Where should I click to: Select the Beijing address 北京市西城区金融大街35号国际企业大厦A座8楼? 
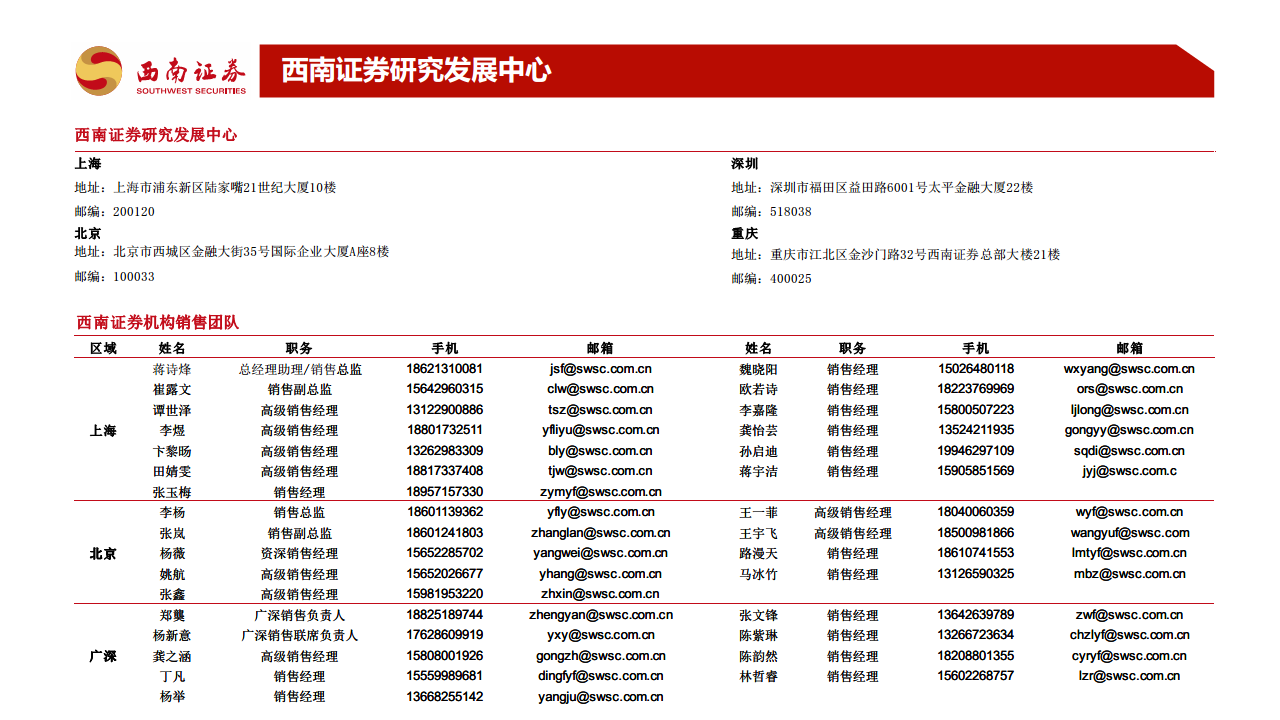[x=251, y=252]
